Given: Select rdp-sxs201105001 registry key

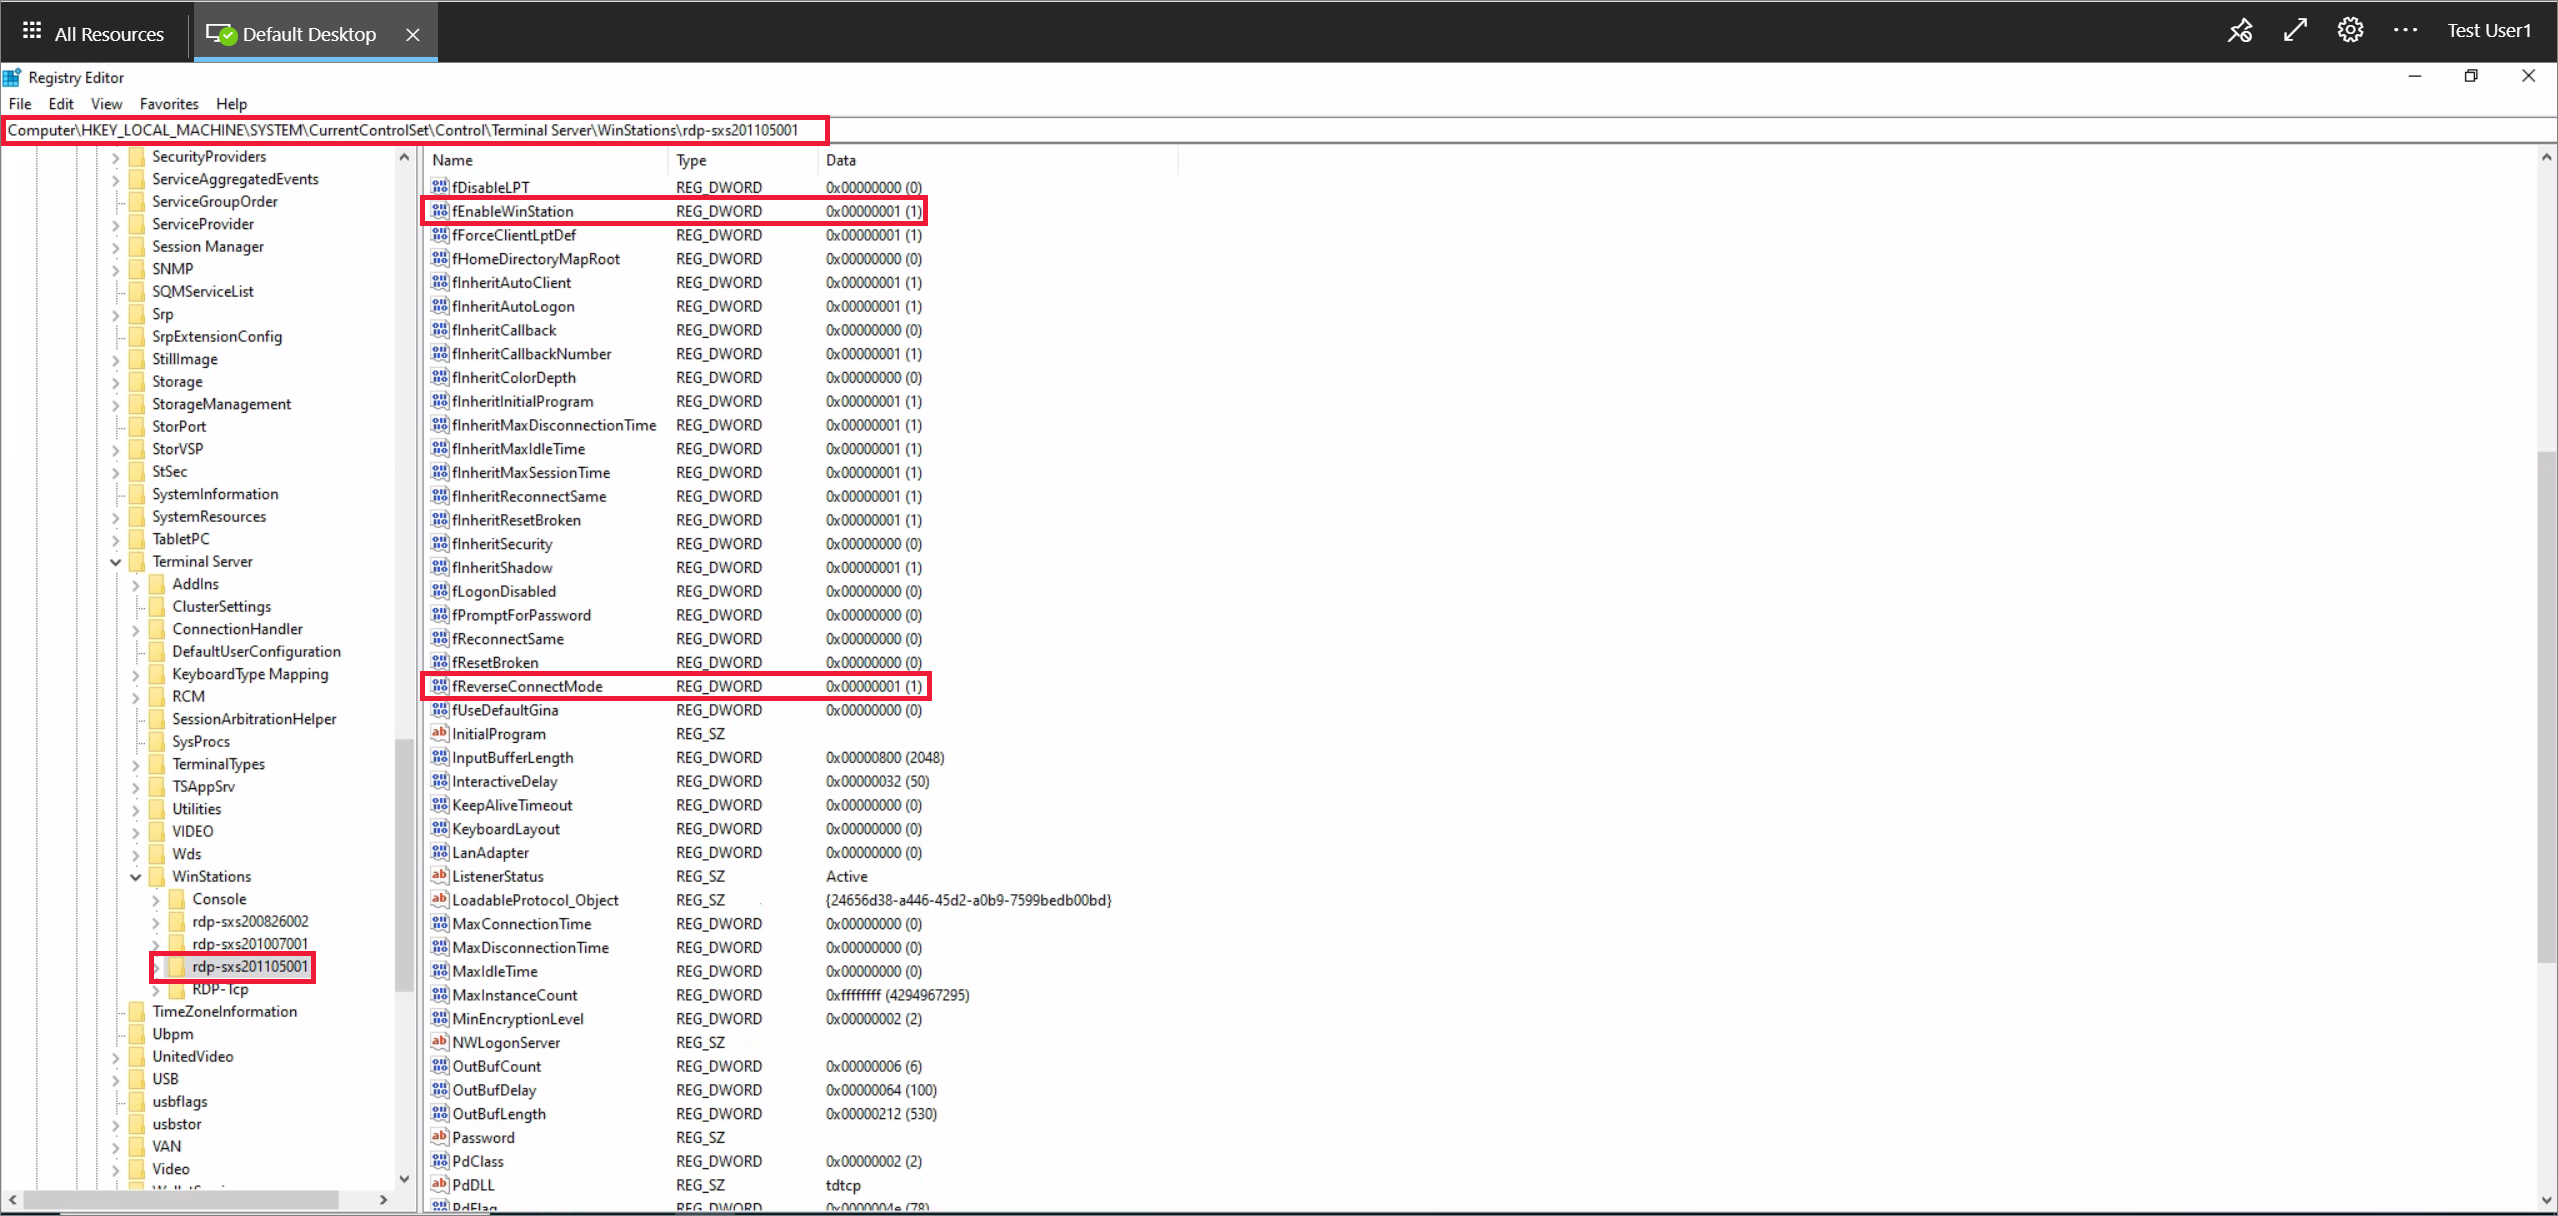Looking at the screenshot, I should (250, 965).
